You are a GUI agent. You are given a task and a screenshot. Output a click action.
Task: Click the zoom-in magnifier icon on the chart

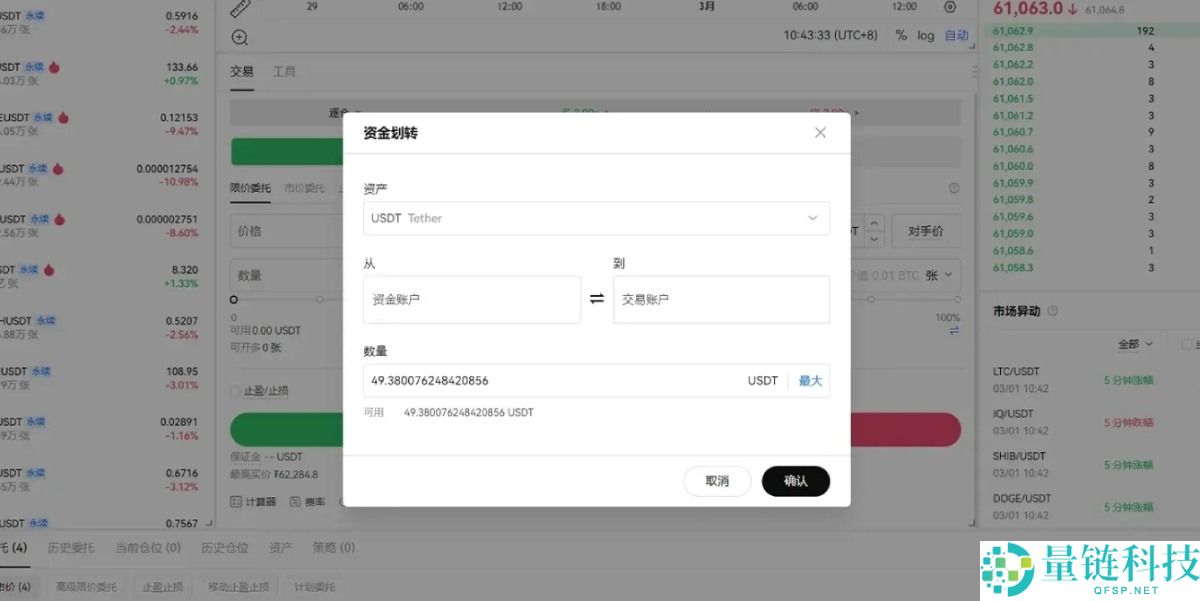pyautogui.click(x=239, y=36)
